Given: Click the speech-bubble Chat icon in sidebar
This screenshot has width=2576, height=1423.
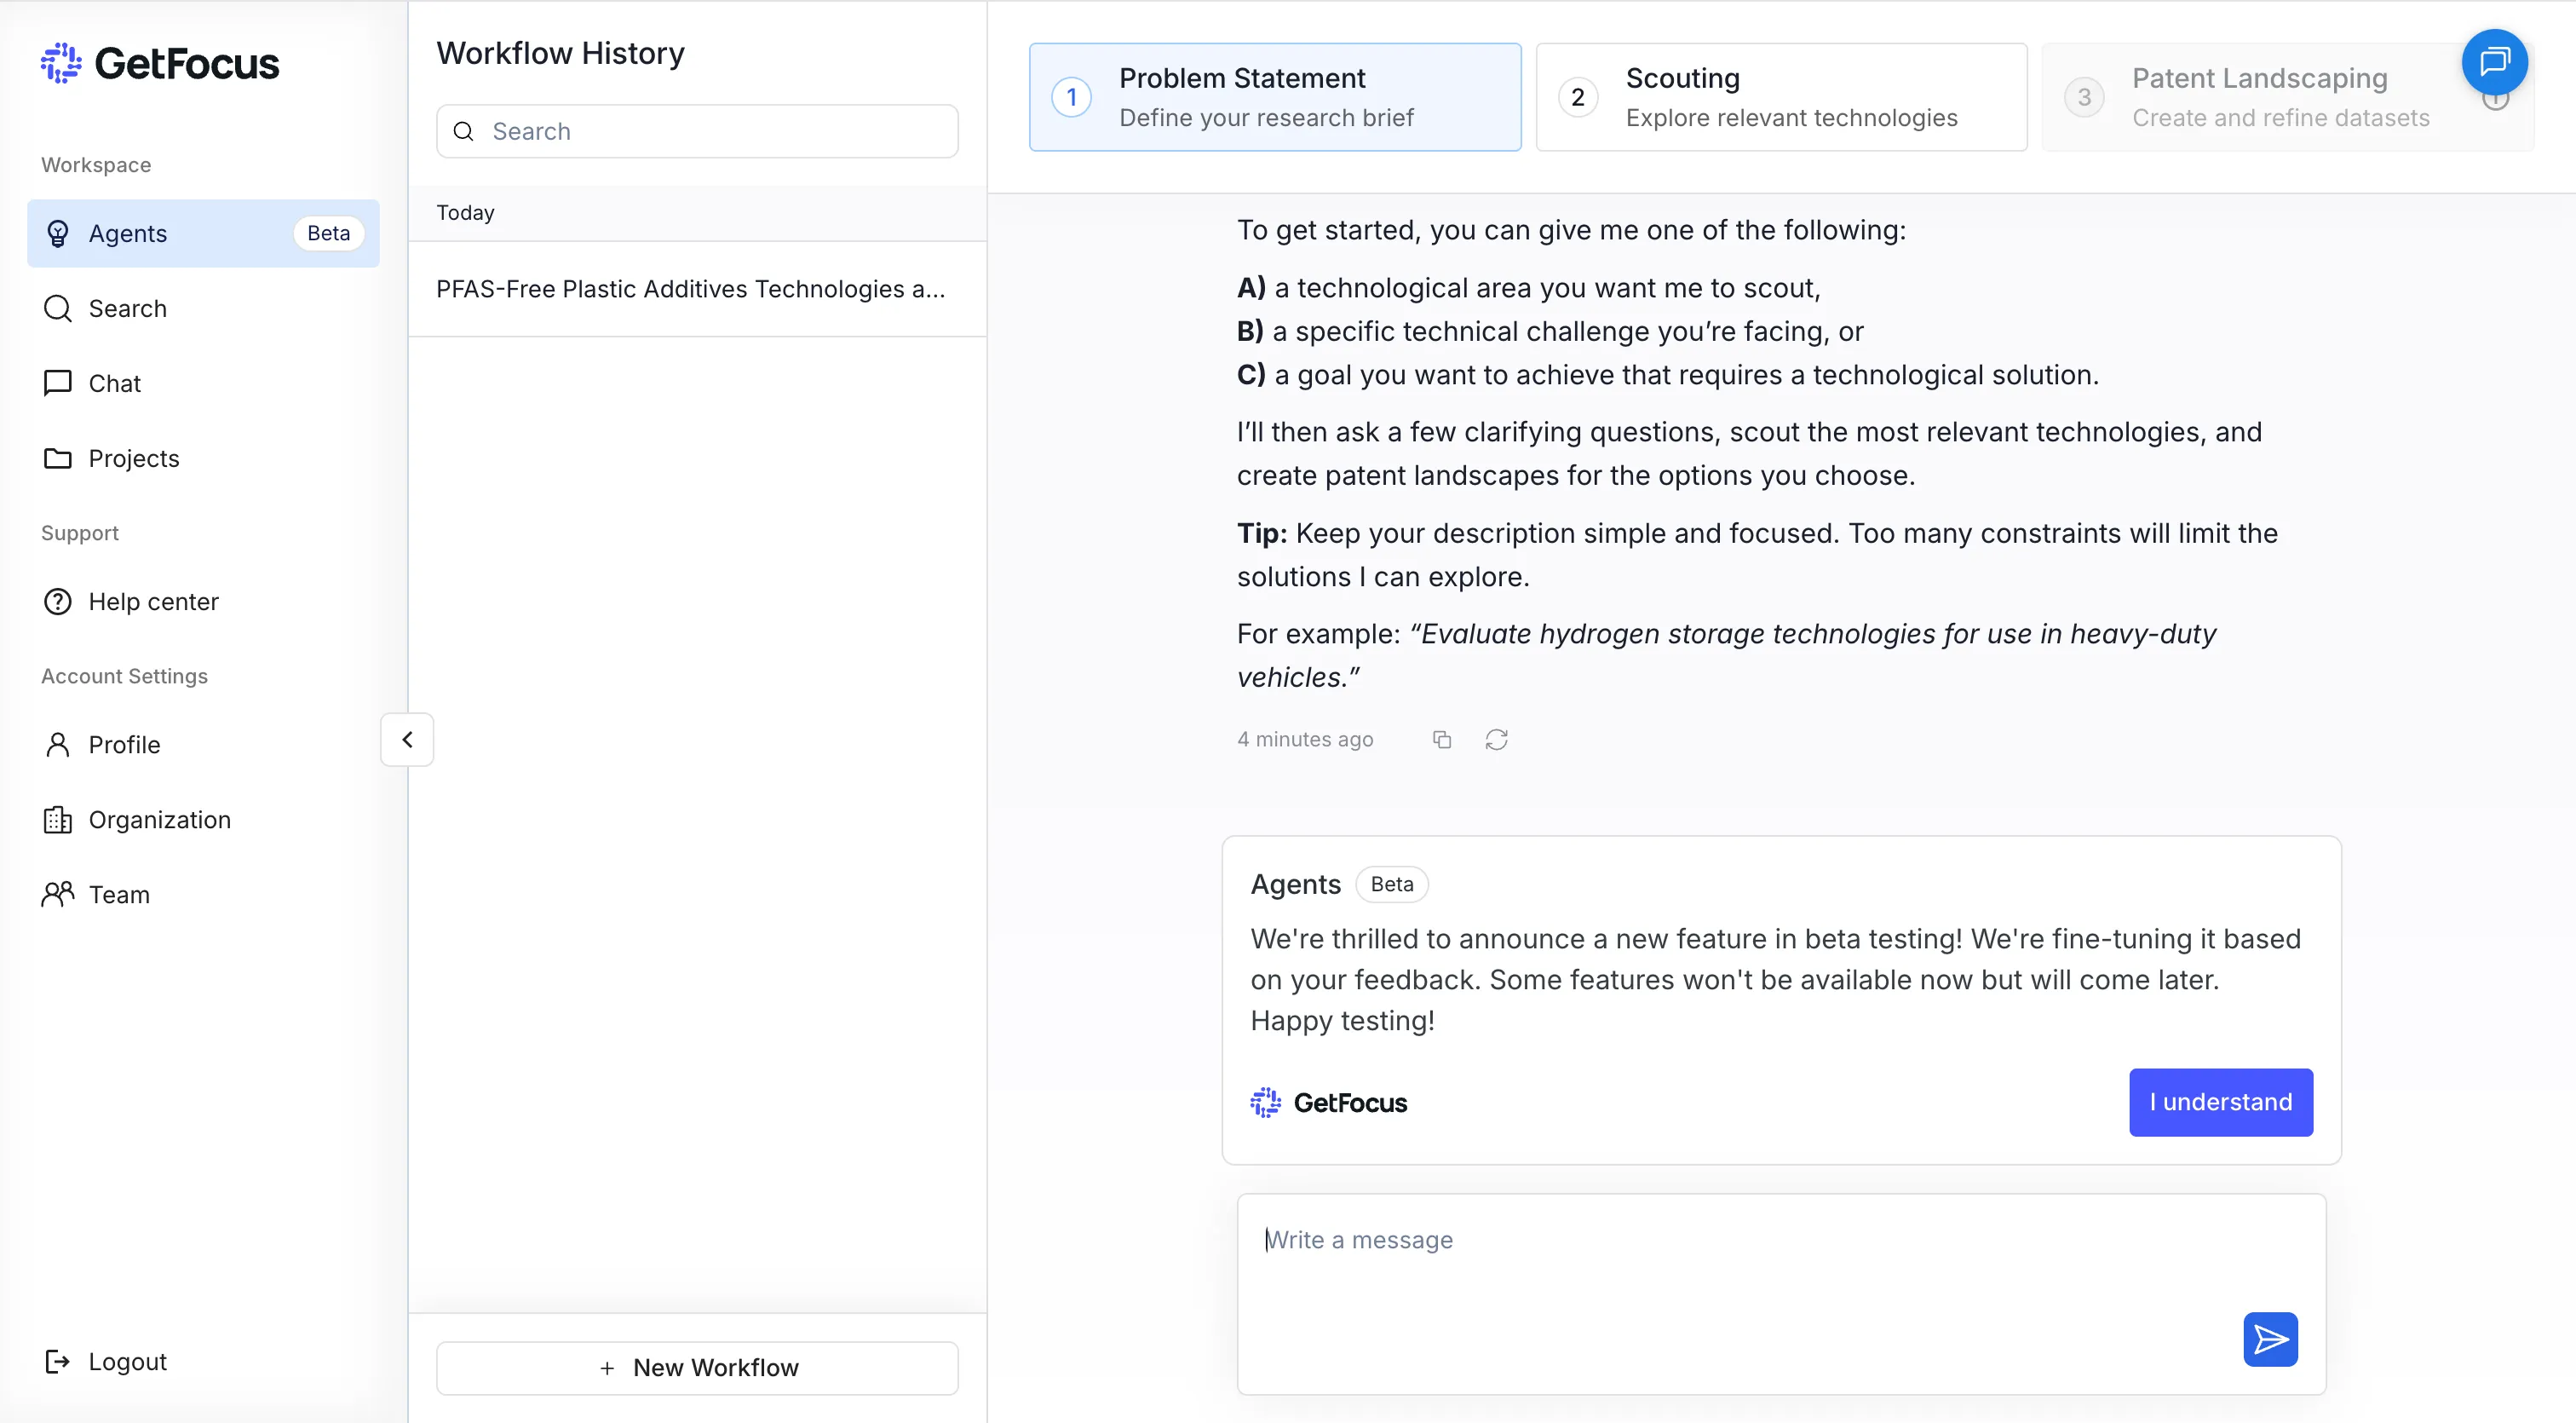Looking at the screenshot, I should [58, 383].
